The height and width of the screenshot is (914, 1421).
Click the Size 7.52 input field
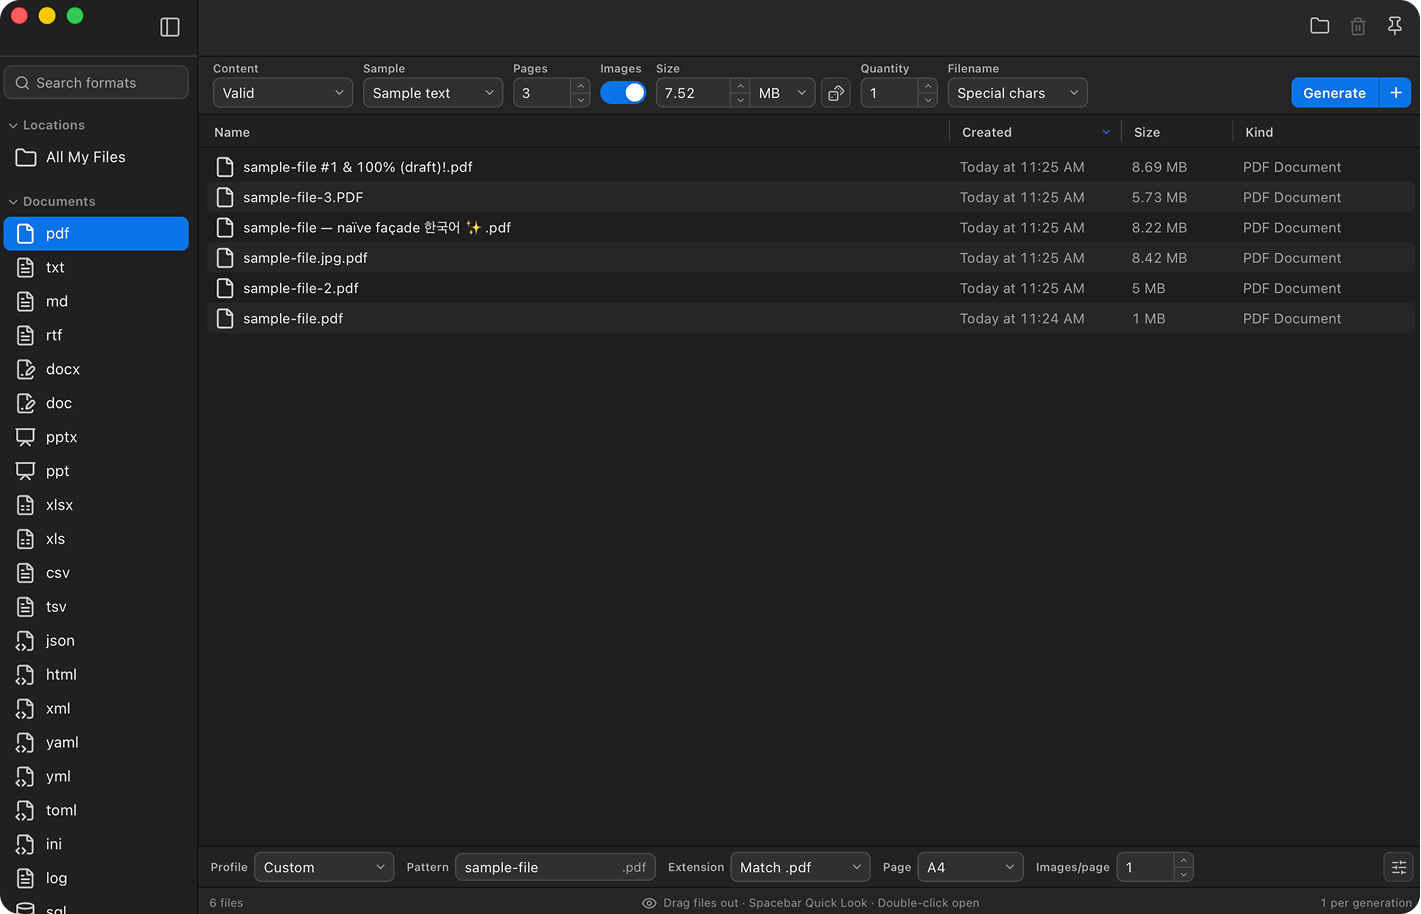click(693, 93)
